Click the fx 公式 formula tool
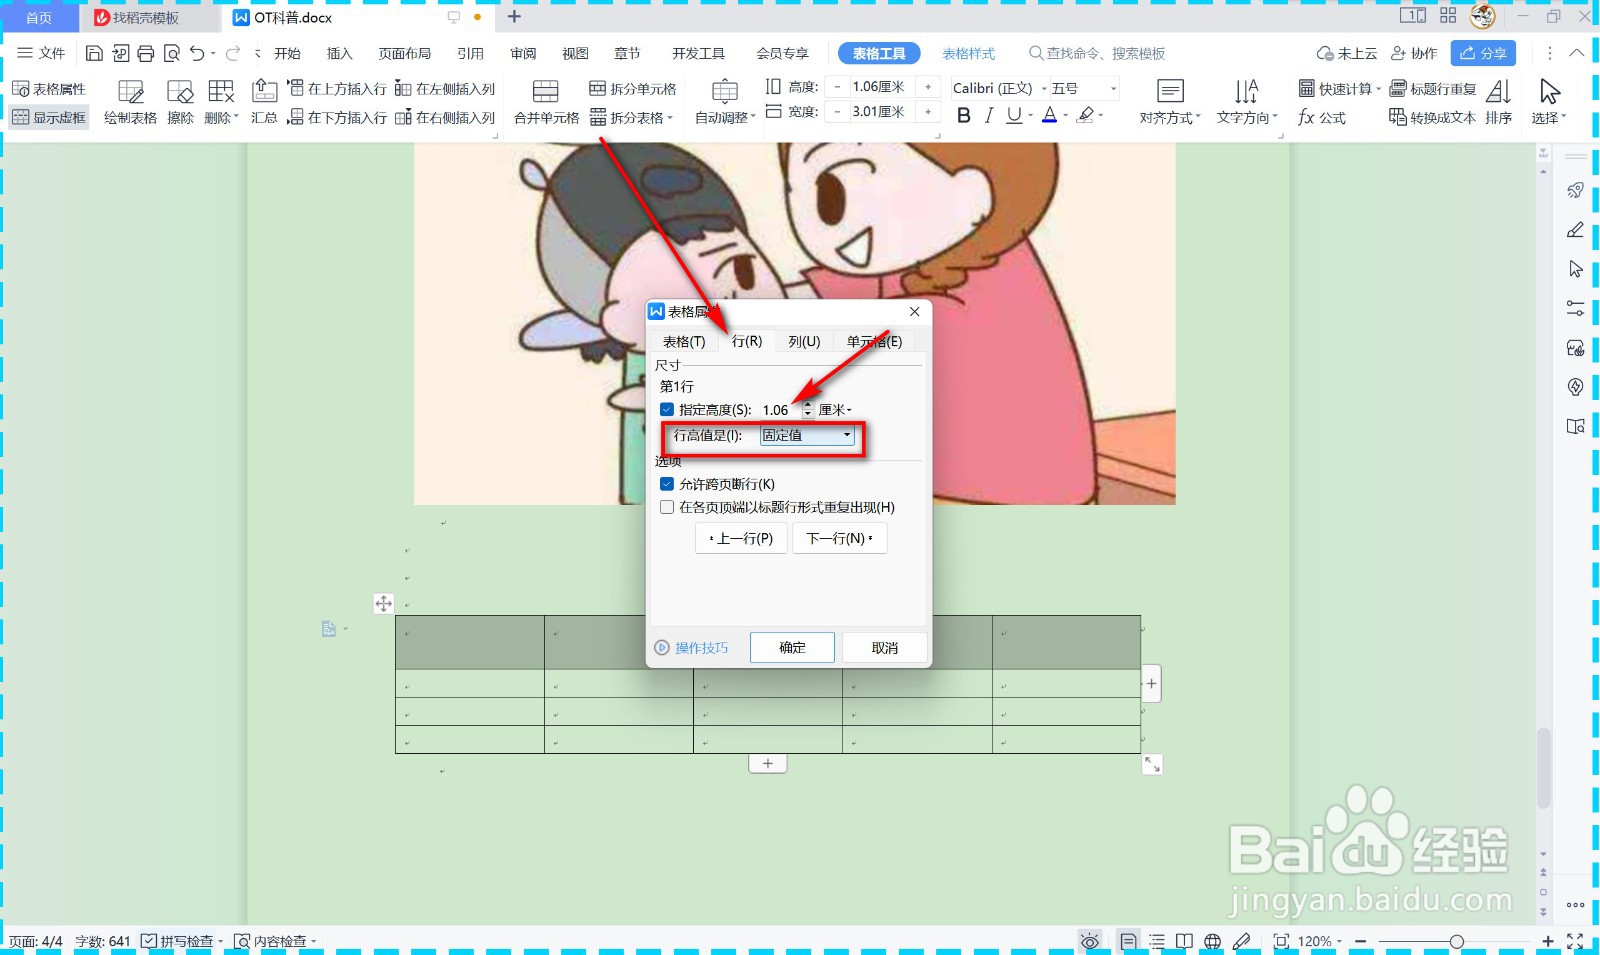Viewport: 1600px width, 955px height. (1322, 117)
